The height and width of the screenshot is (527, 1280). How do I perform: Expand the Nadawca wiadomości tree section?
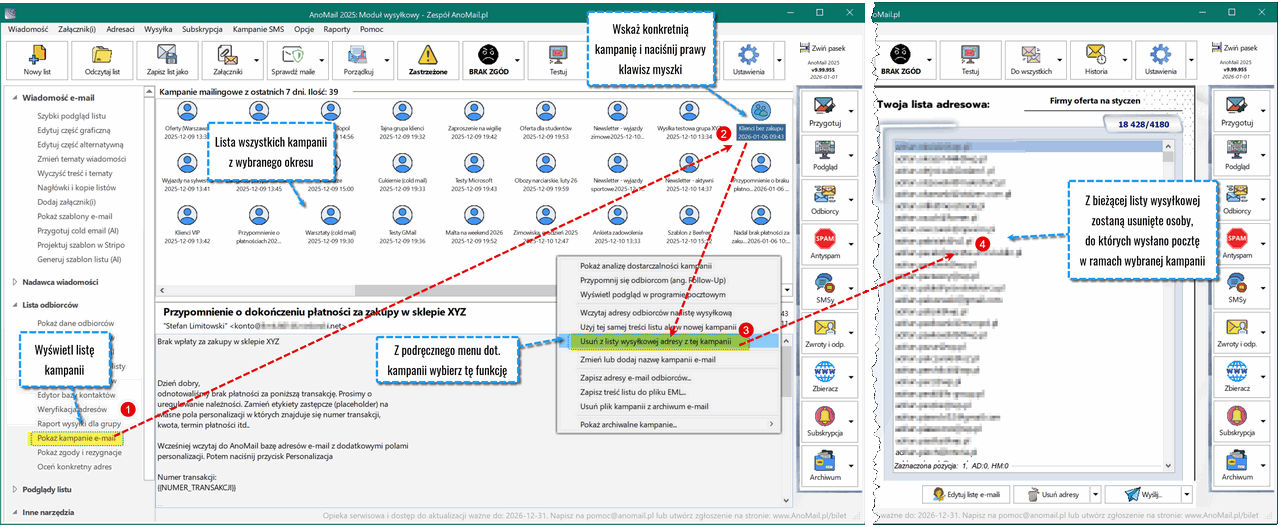(x=14, y=282)
